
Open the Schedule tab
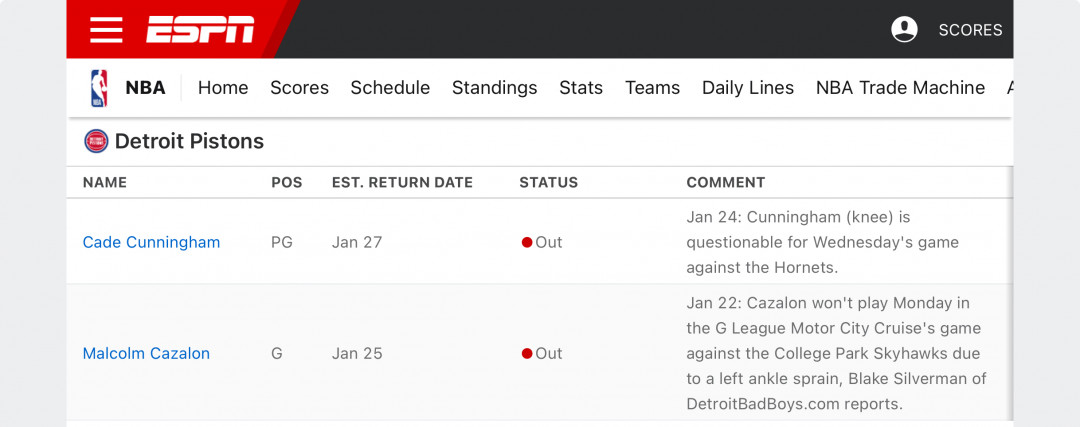[391, 88]
